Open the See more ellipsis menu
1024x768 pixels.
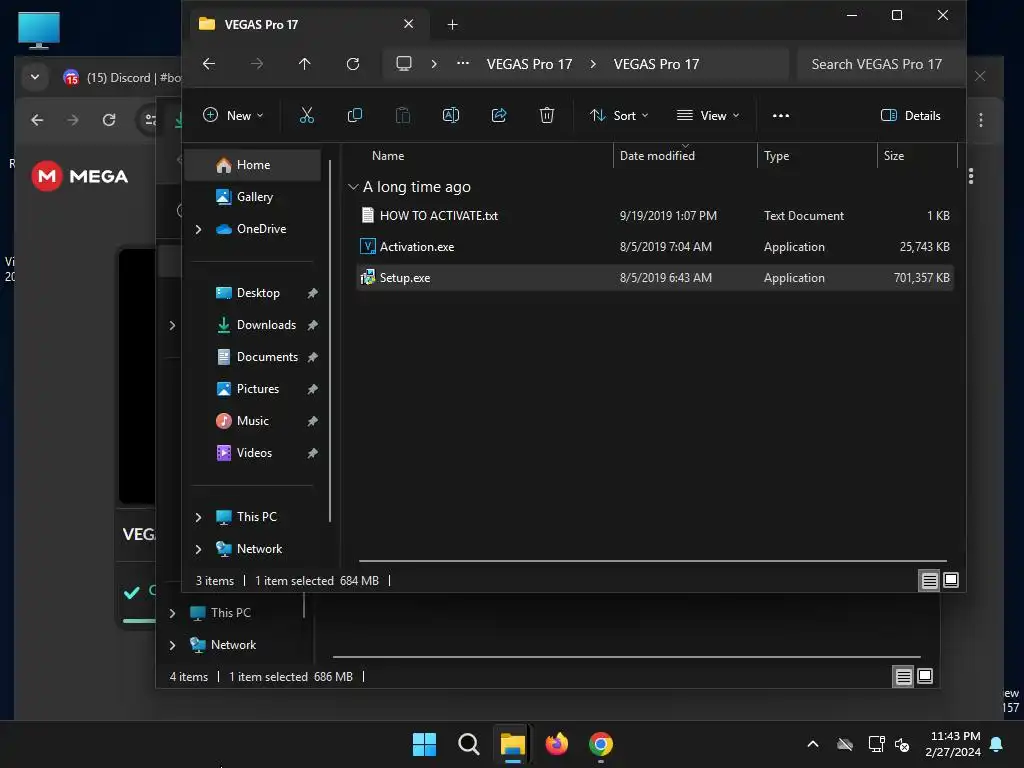[x=780, y=116]
